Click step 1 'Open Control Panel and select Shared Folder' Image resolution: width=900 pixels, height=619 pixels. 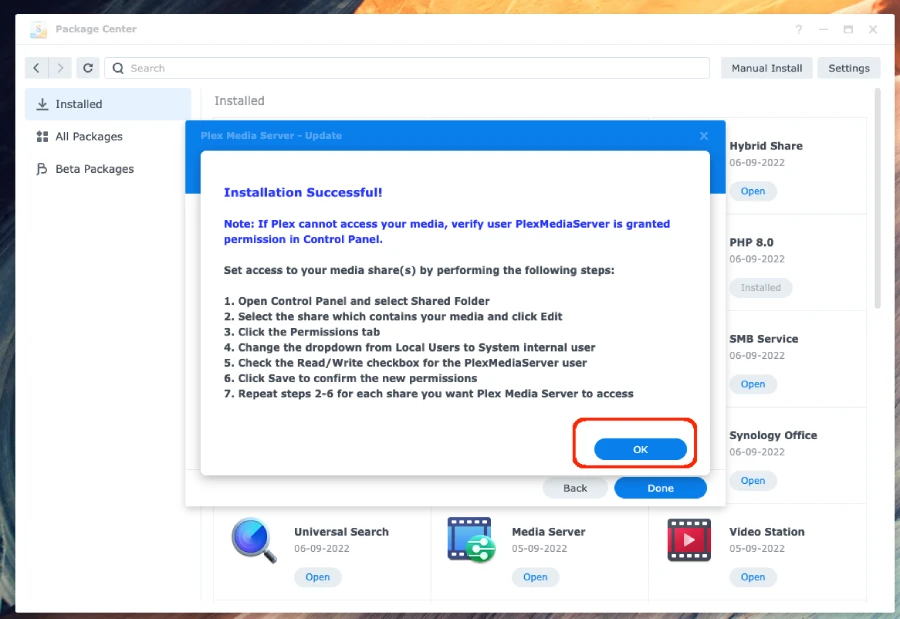pyautogui.click(x=356, y=301)
